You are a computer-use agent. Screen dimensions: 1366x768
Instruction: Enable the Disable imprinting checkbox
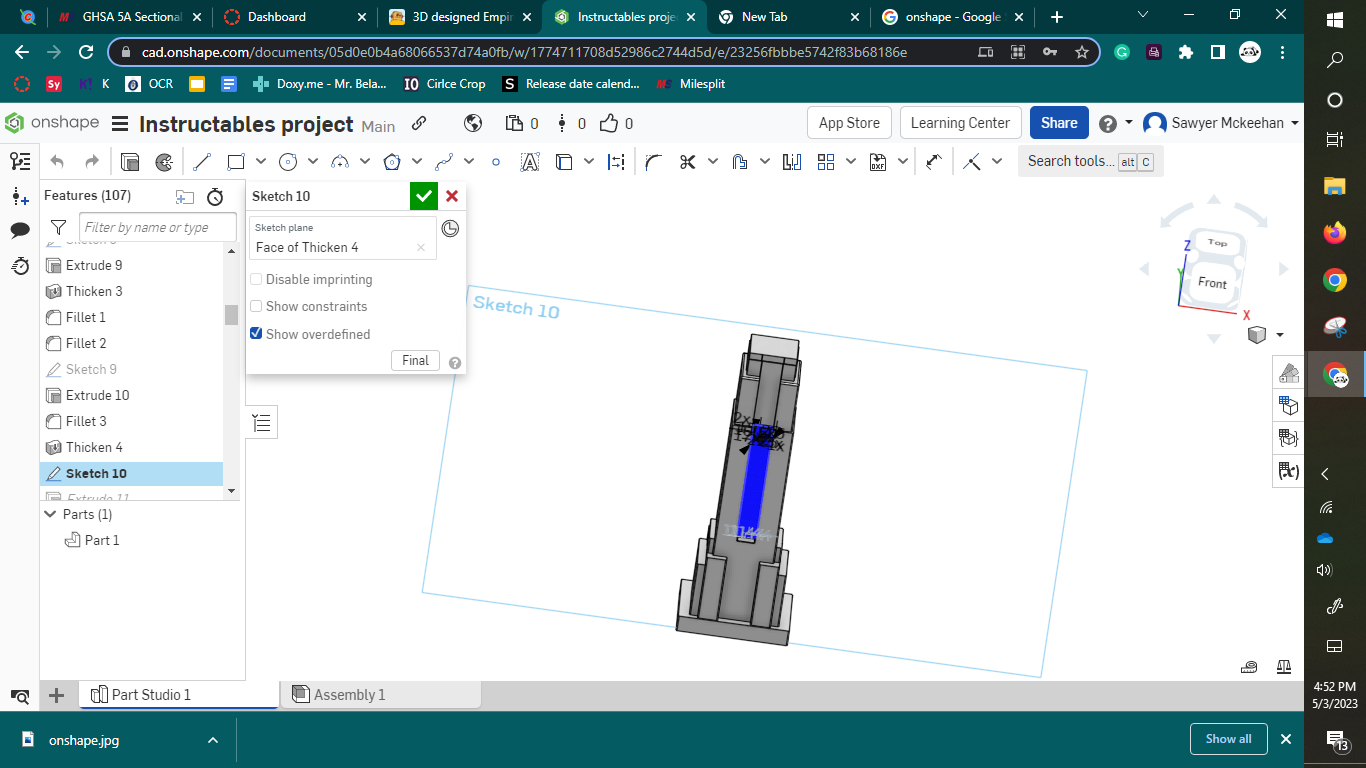click(x=256, y=279)
